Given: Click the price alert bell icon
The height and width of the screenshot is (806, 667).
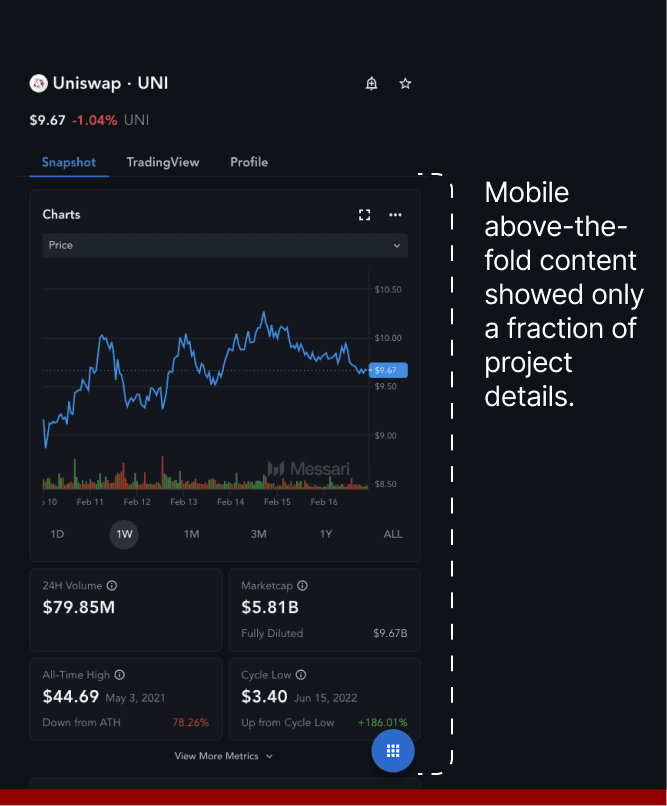Looking at the screenshot, I should tap(371, 83).
